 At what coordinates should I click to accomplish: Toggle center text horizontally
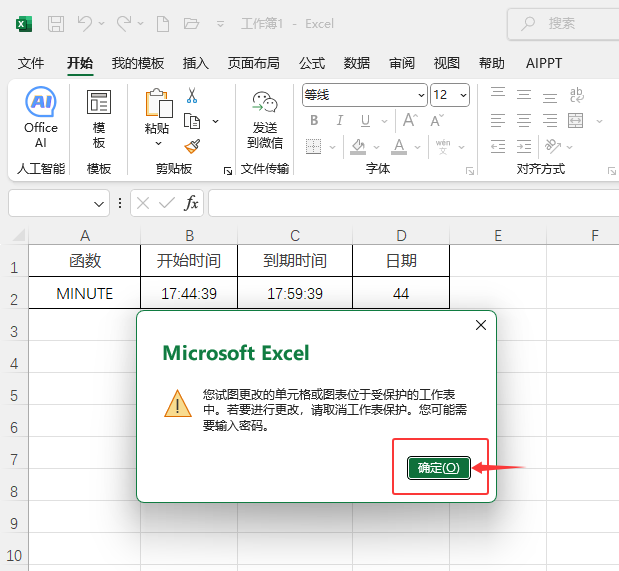click(524, 120)
